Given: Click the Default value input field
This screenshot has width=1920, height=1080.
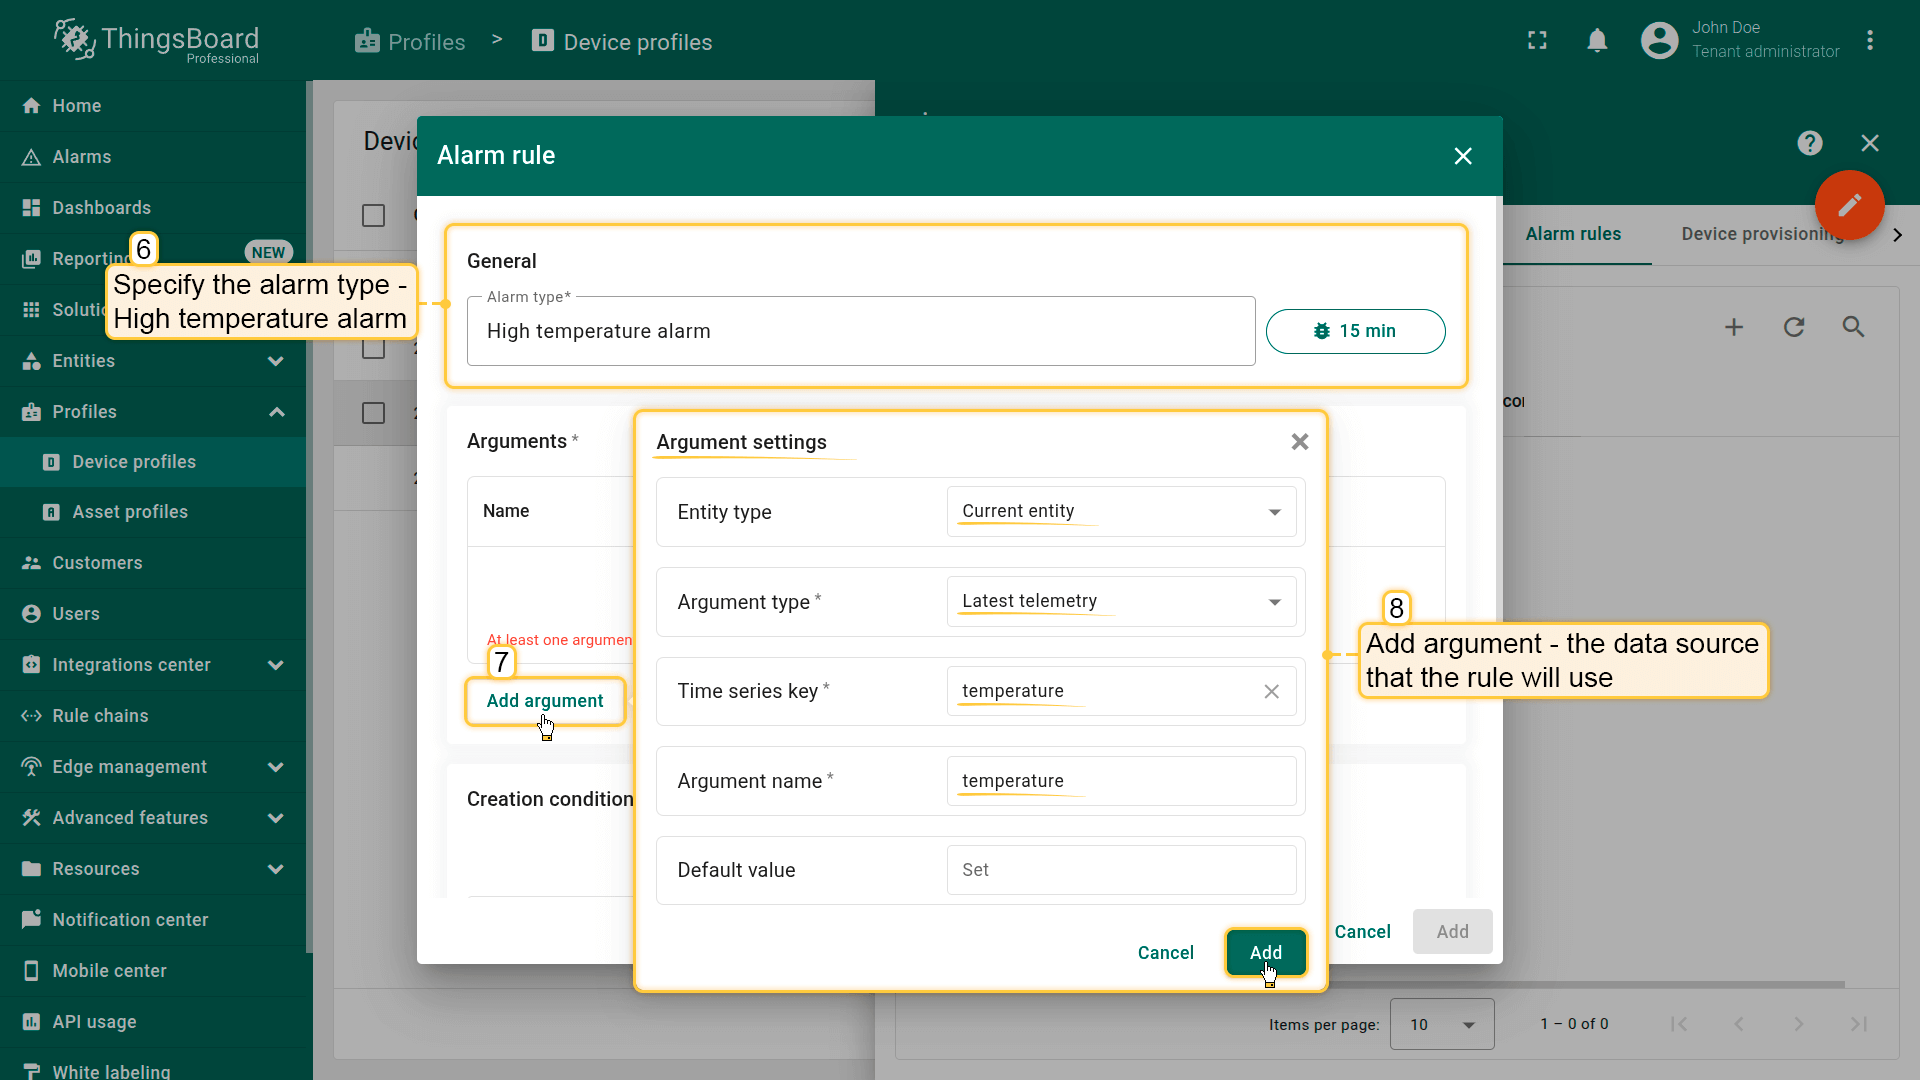Looking at the screenshot, I should click(x=1121, y=870).
